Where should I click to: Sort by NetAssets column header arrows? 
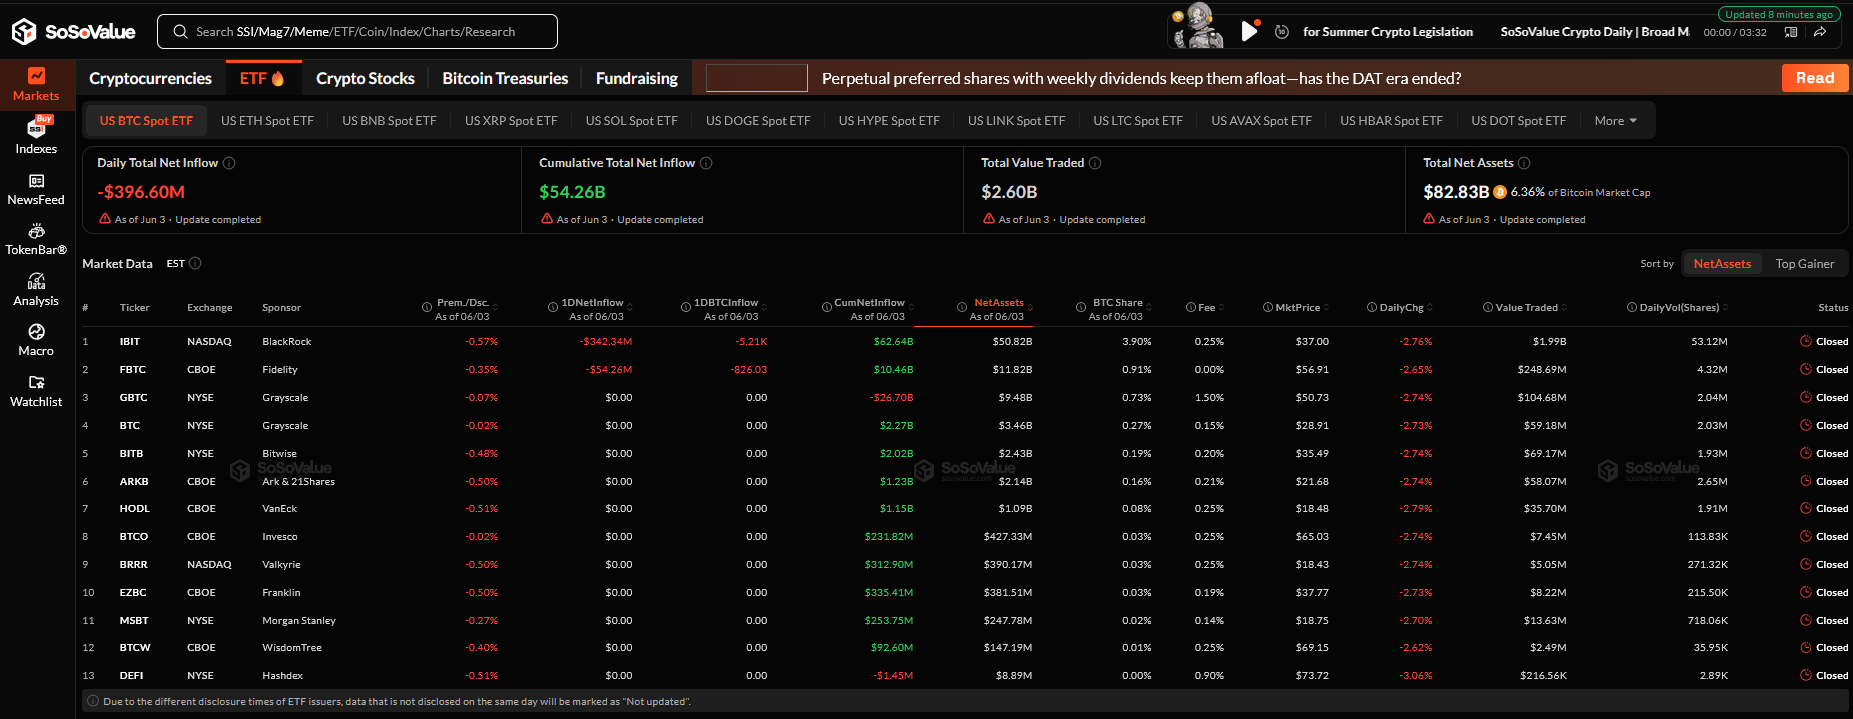click(x=1030, y=307)
